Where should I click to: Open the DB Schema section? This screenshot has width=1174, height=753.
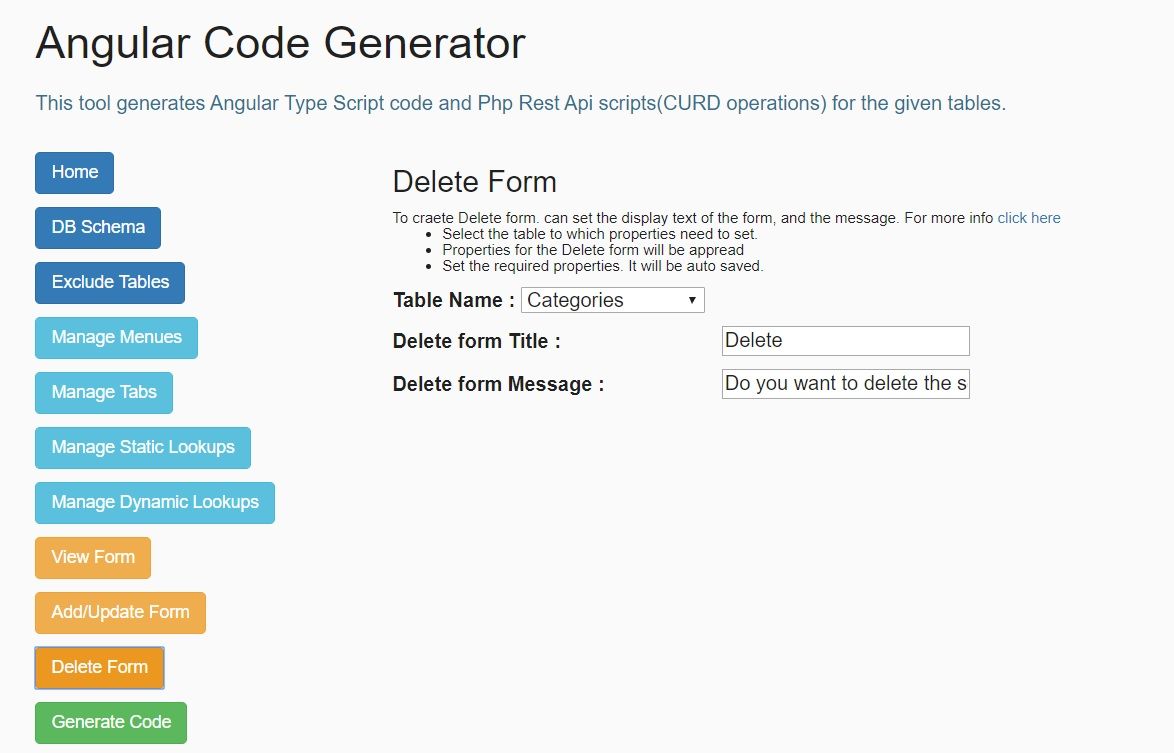tap(98, 228)
